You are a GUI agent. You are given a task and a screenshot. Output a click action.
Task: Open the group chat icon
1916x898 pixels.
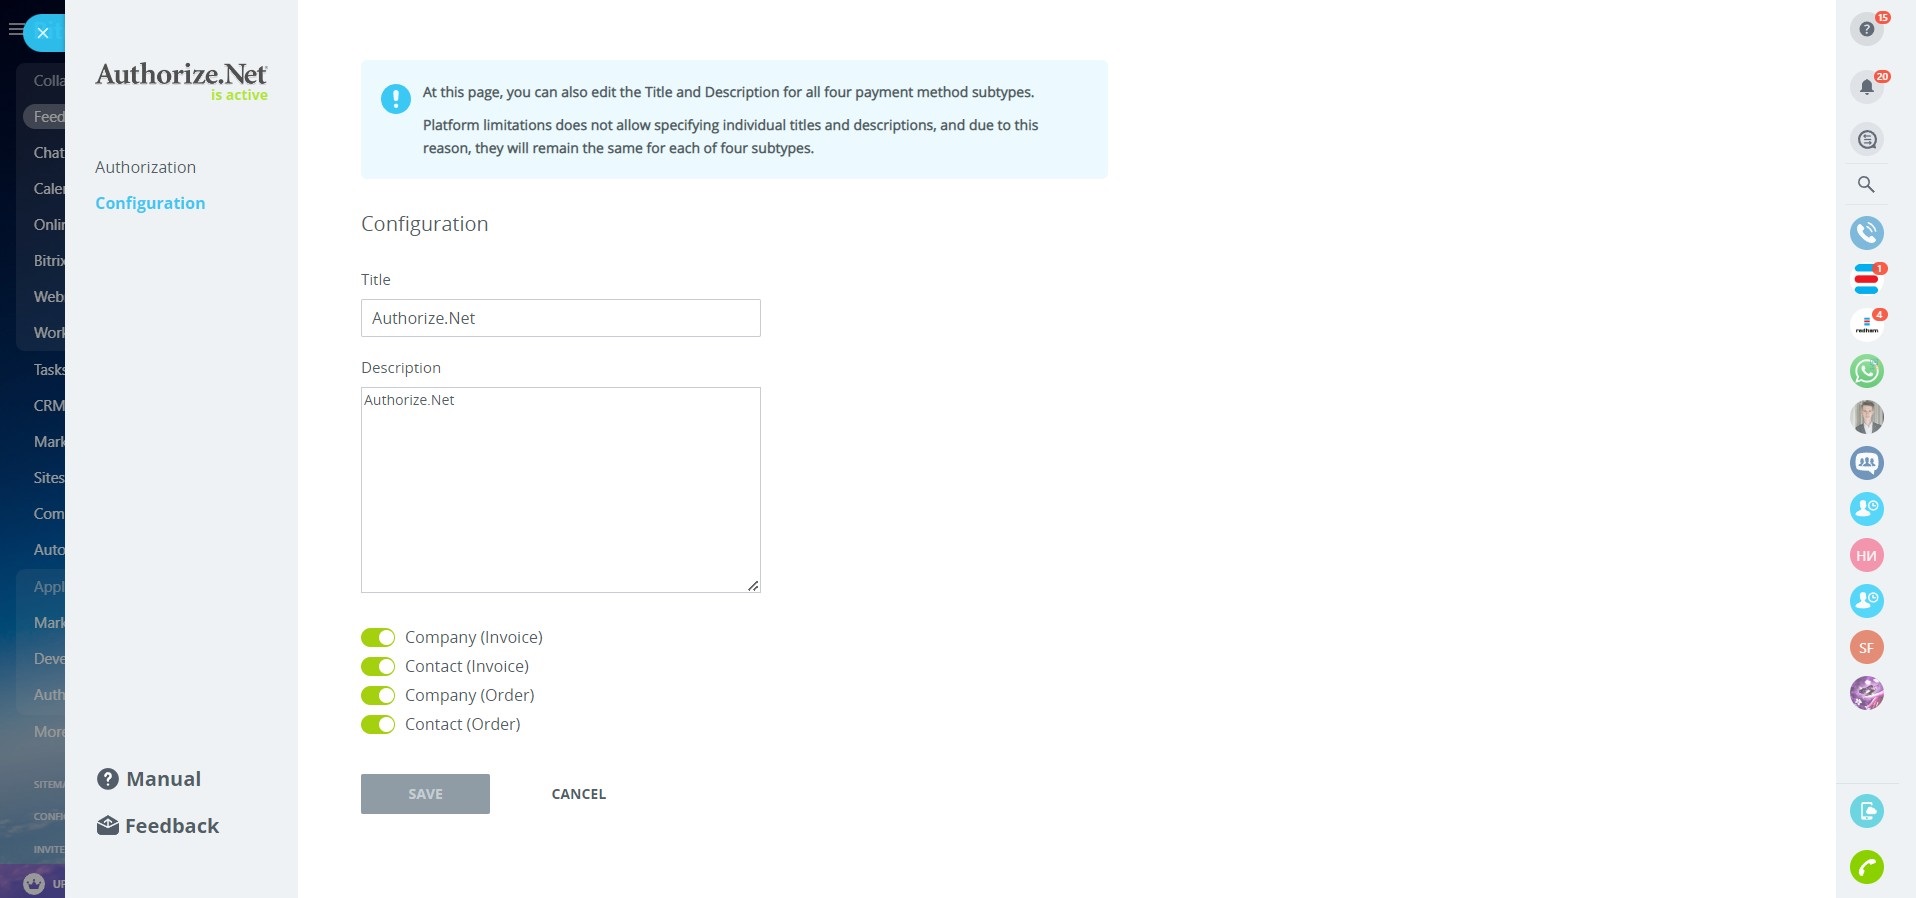pos(1866,463)
